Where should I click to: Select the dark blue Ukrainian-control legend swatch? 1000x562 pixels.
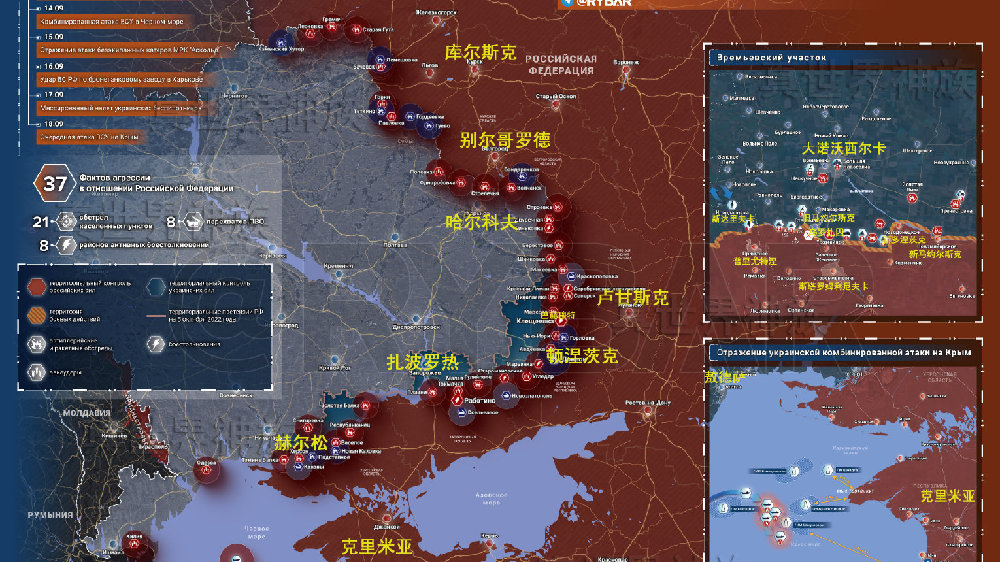[156, 286]
